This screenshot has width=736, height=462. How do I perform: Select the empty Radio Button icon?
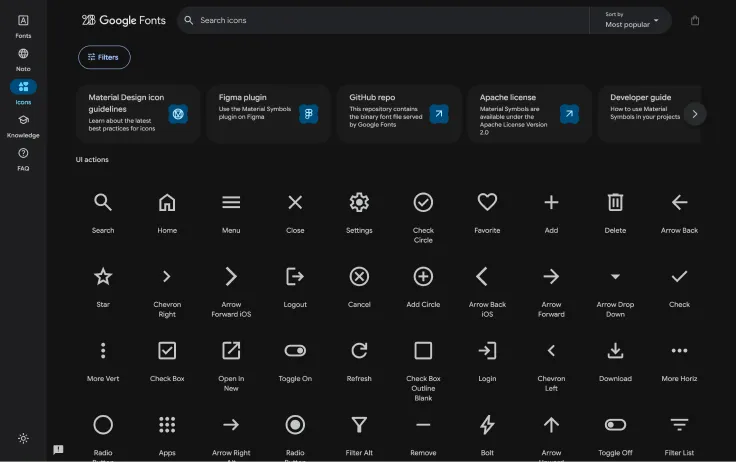103,425
